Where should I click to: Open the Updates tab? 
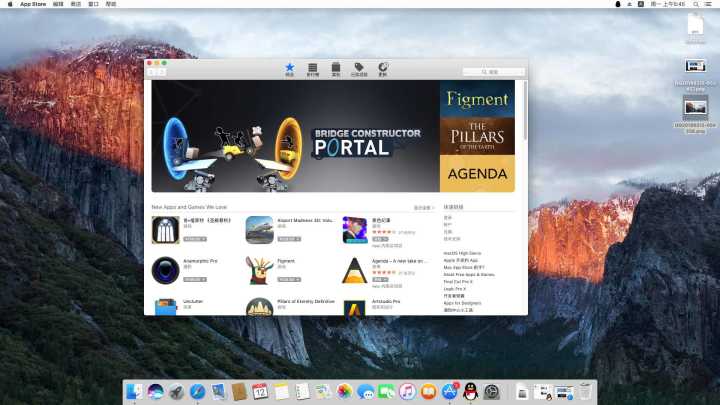[382, 69]
